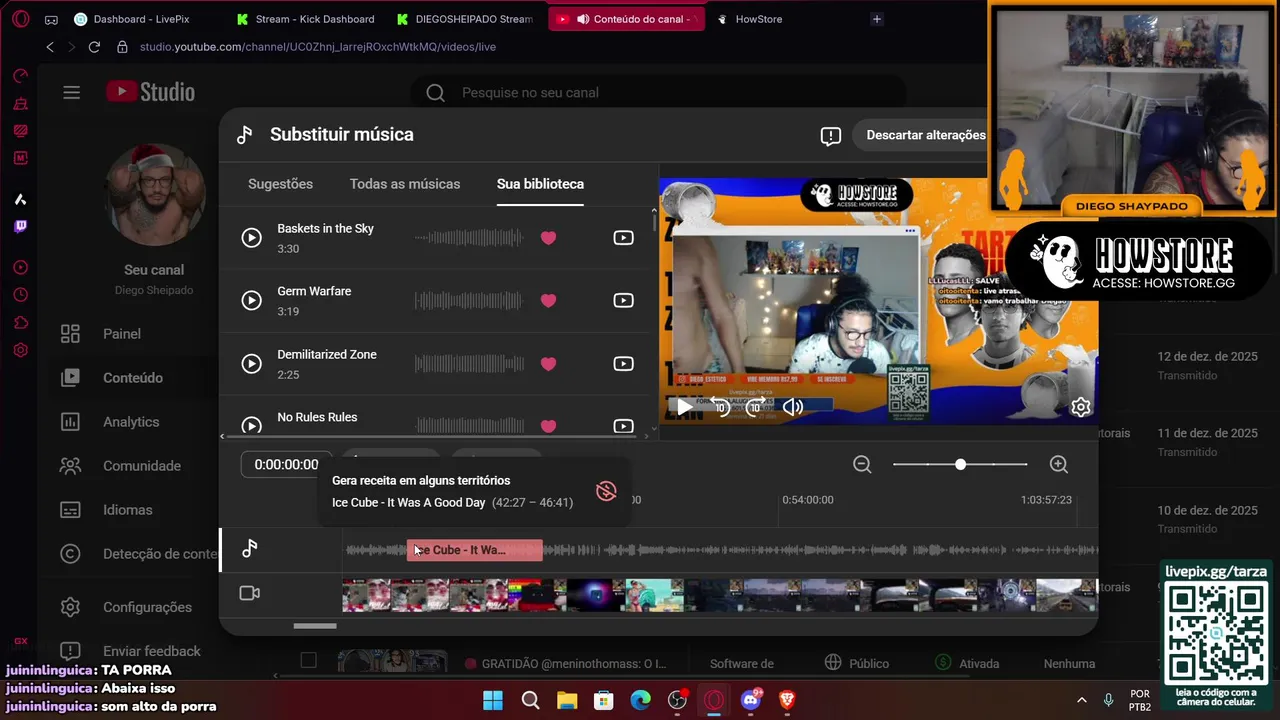Play preview of Germ Warfare track
The width and height of the screenshot is (1280, 720).
[x=251, y=301]
